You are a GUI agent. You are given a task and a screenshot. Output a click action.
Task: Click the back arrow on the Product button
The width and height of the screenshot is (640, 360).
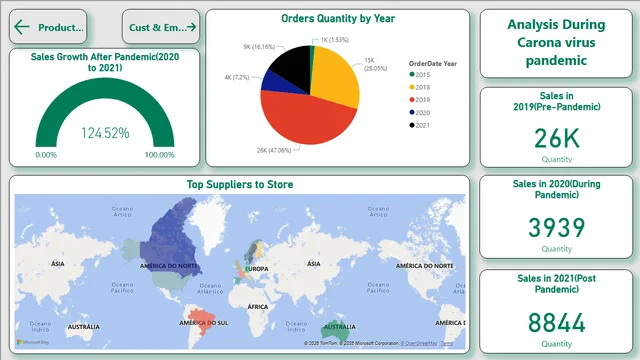pyautogui.click(x=22, y=27)
